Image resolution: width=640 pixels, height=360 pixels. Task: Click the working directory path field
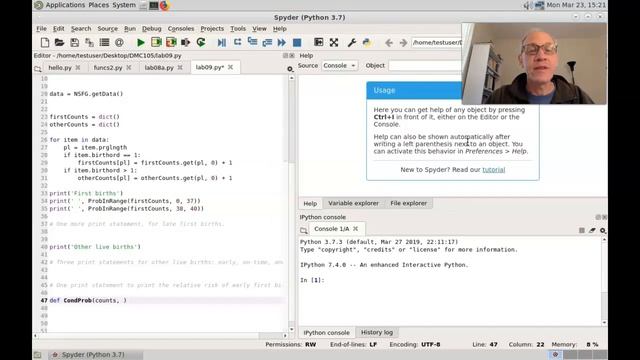click(x=437, y=42)
